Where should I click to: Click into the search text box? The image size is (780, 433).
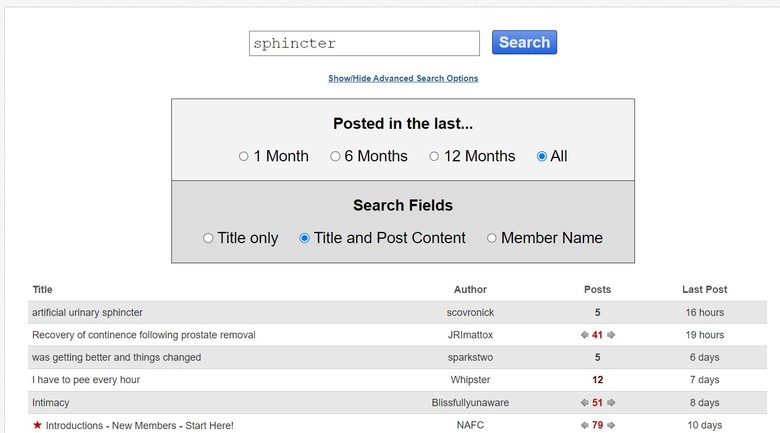click(364, 43)
